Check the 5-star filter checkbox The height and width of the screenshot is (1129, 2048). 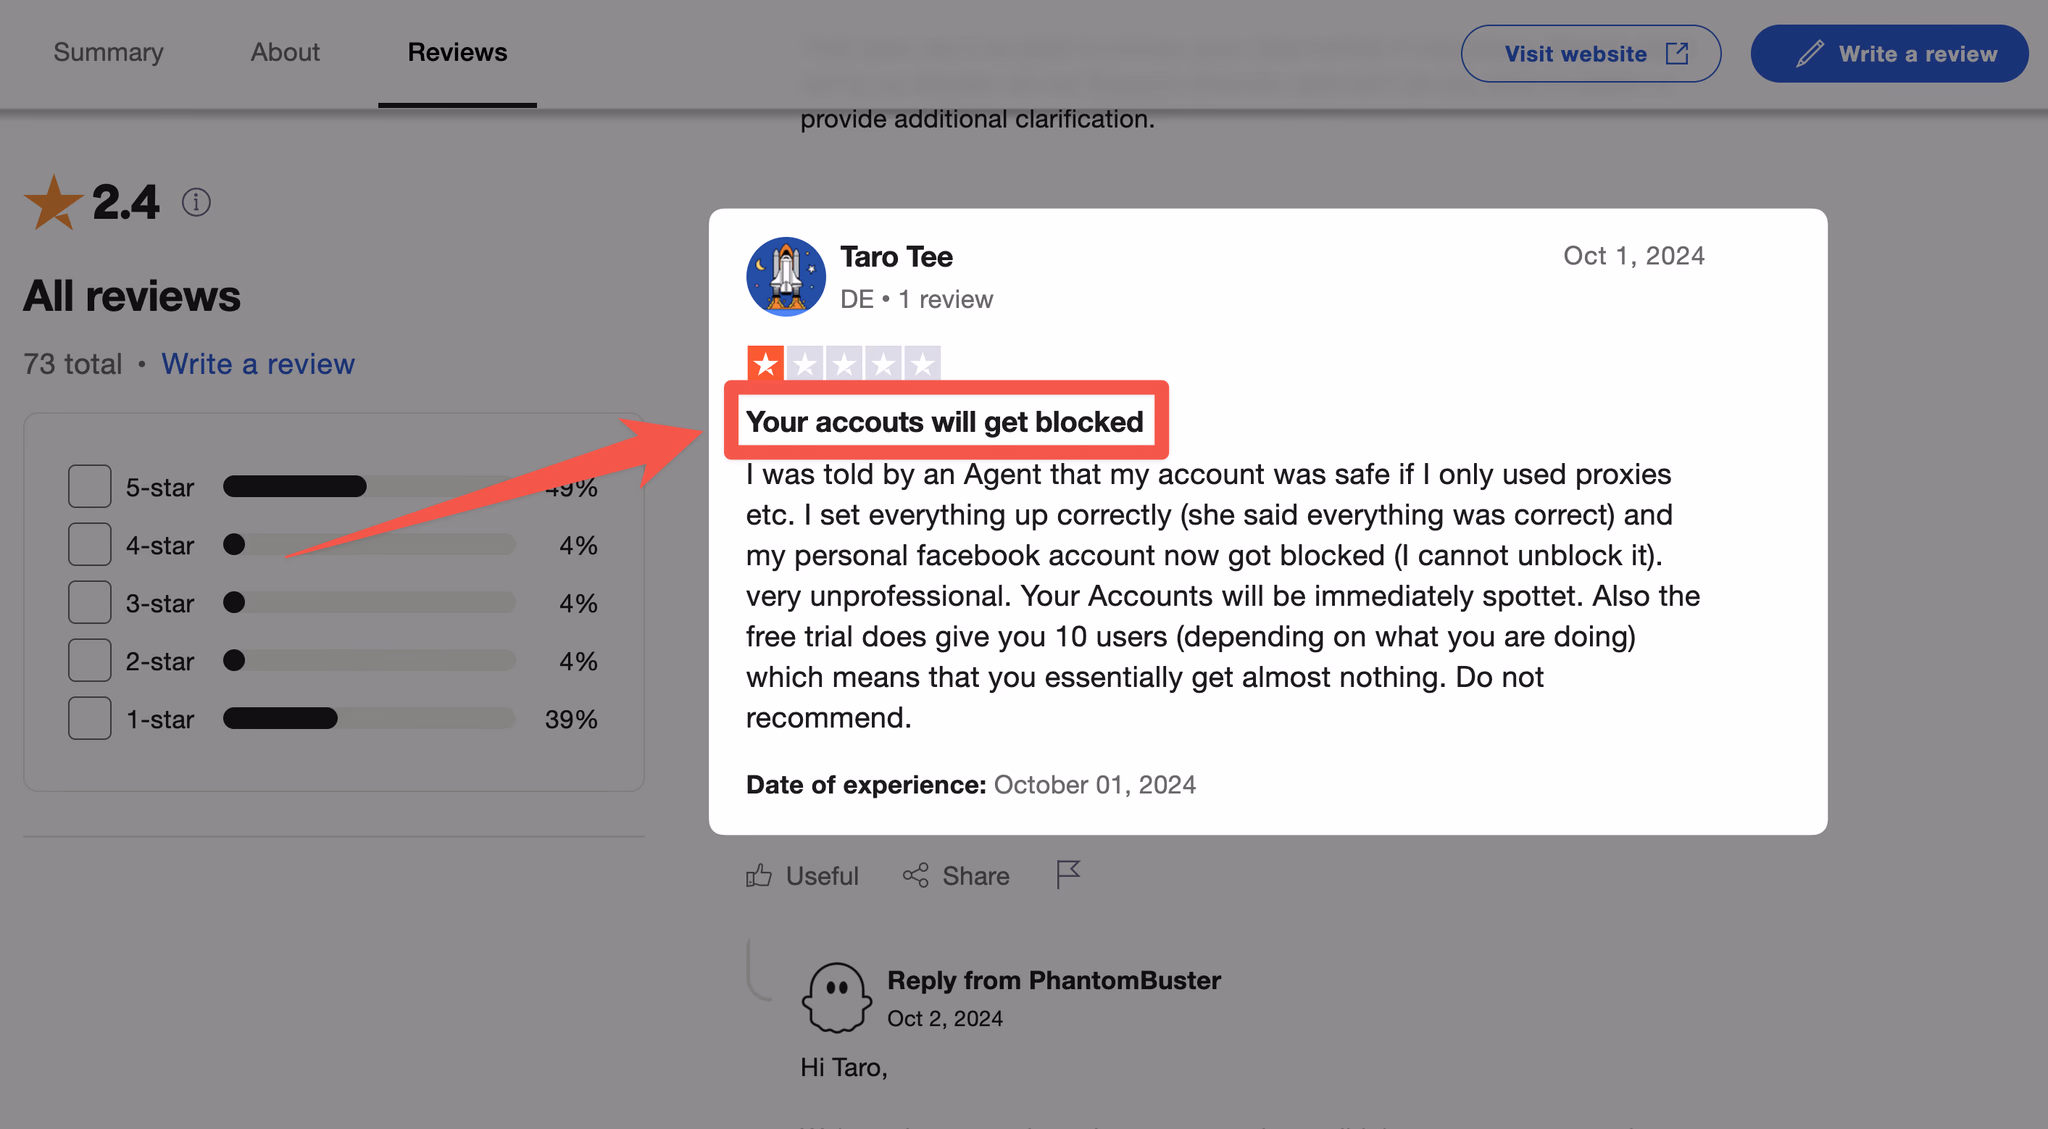pyautogui.click(x=90, y=487)
